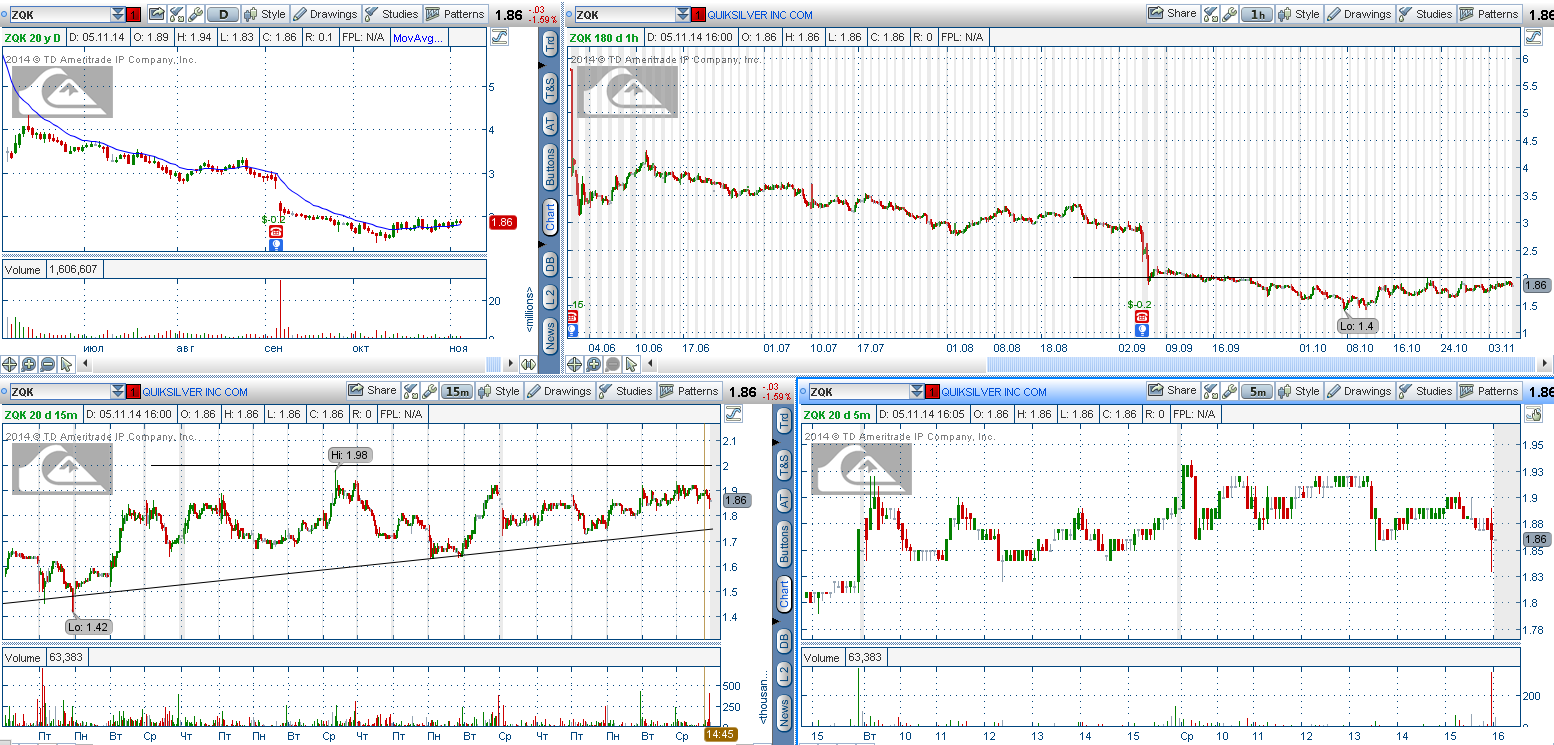
Task: Open quick study icon on 1h chart toolbar
Action: click(1210, 14)
